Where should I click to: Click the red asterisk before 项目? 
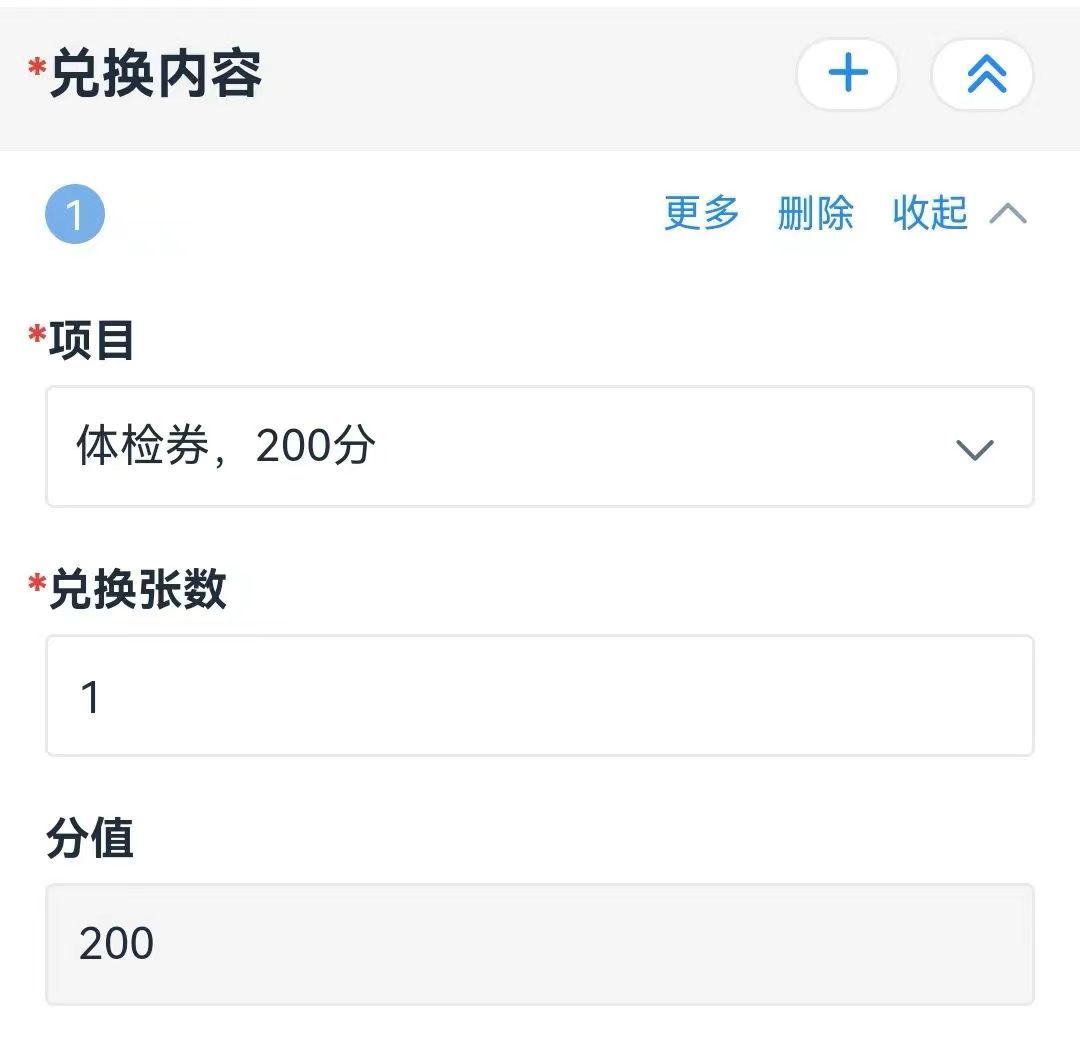tap(37, 334)
